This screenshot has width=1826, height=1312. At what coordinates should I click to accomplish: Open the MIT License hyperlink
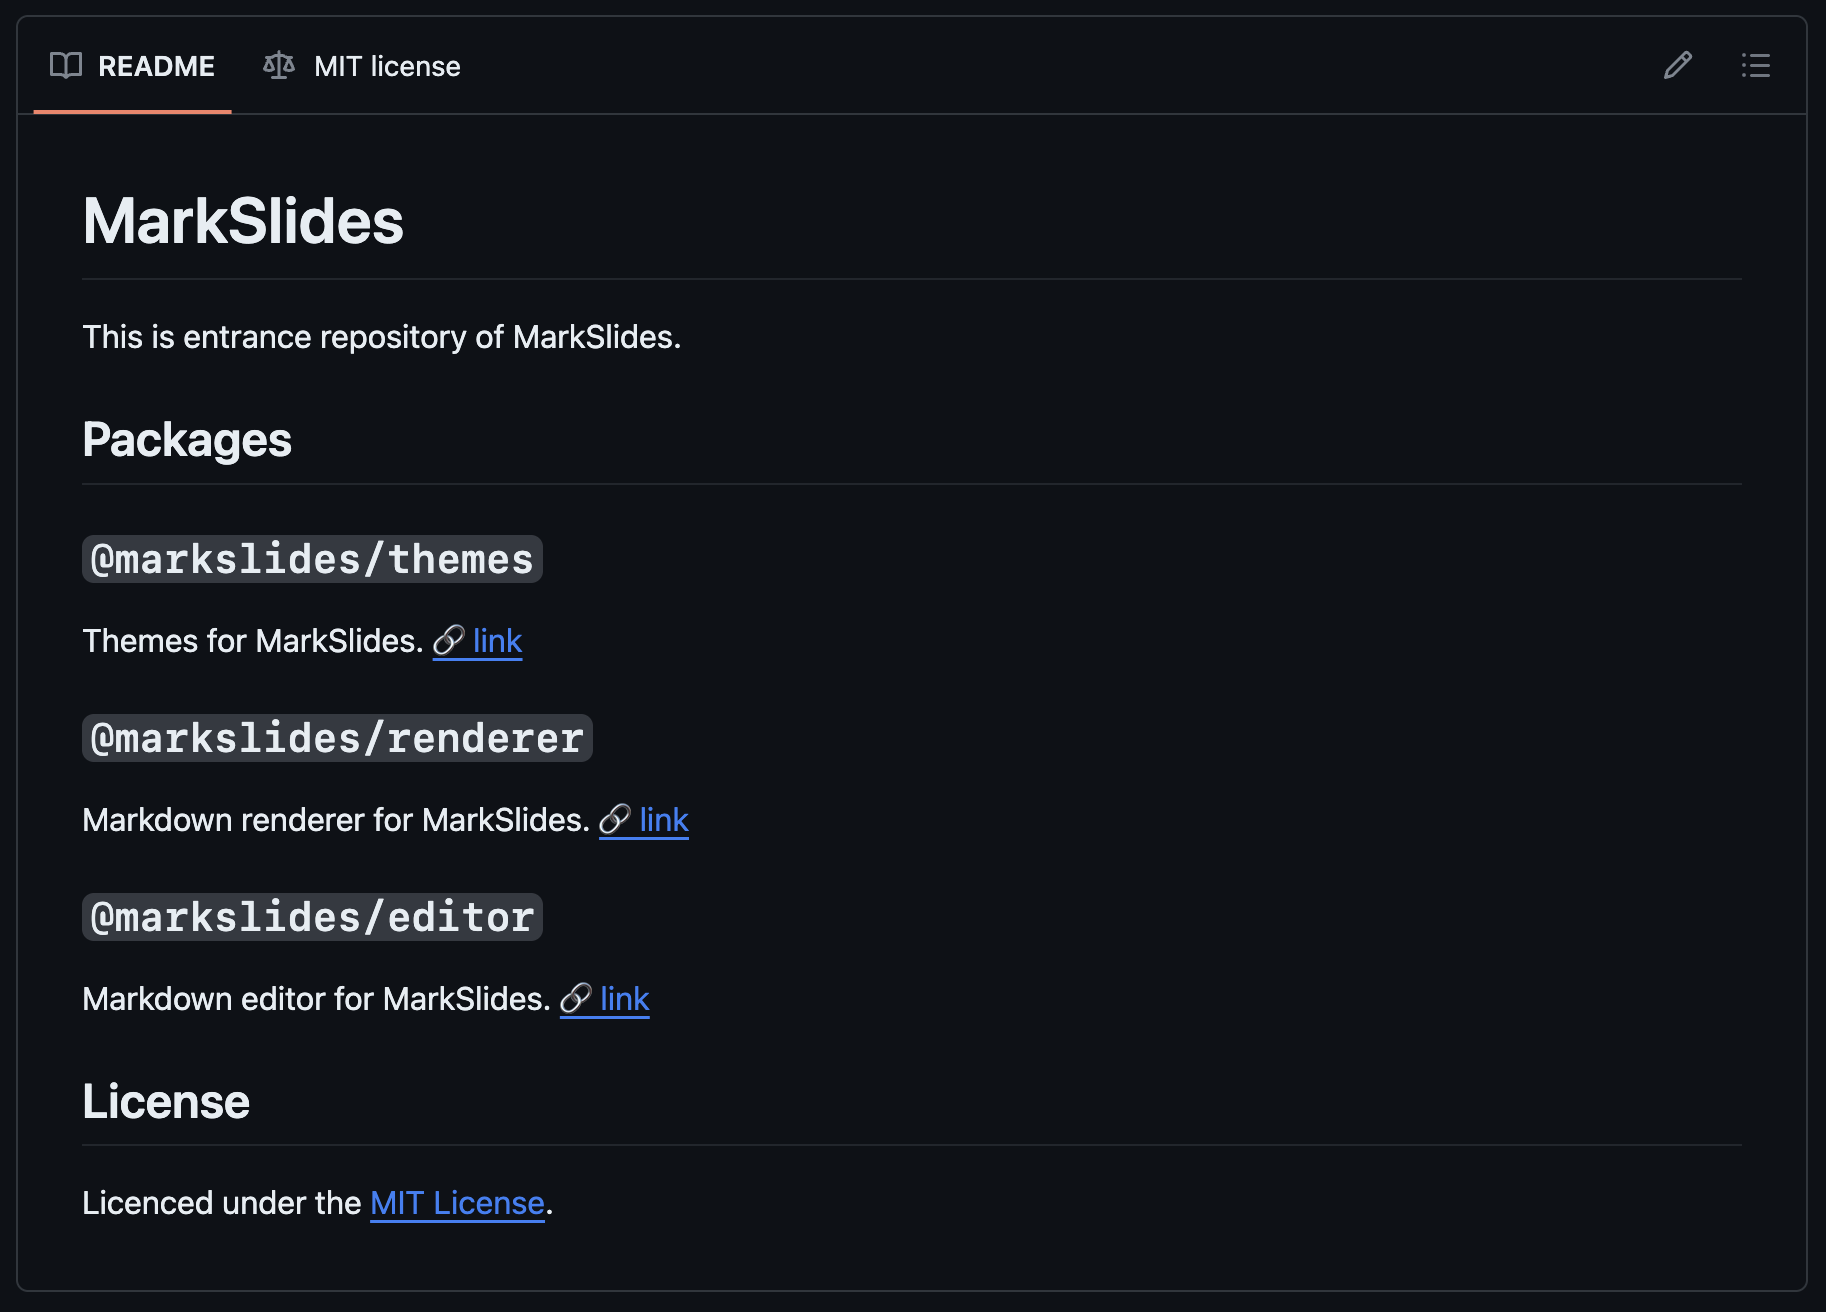[x=457, y=1203]
